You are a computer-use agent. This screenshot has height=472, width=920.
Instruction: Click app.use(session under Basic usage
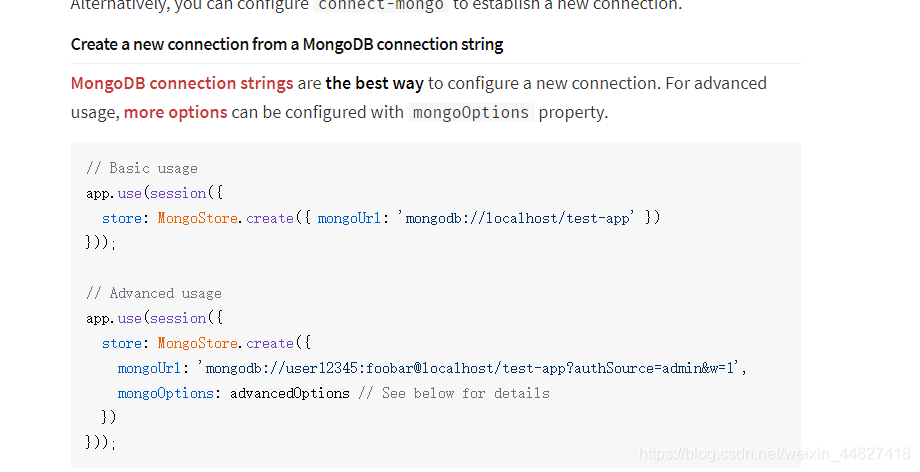pos(148,193)
